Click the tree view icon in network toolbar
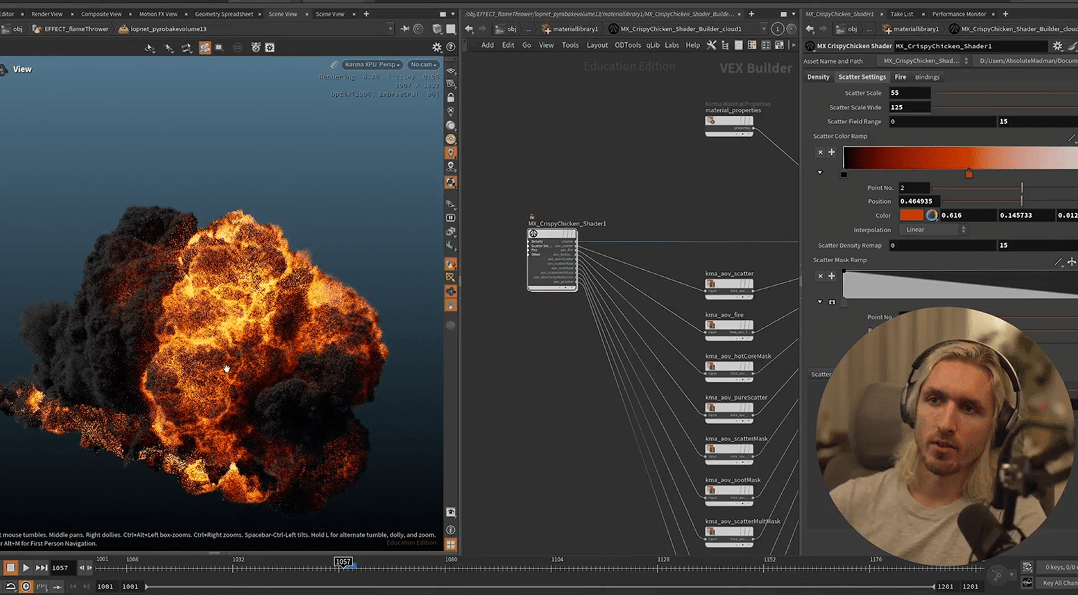Screen dimensions: 1078x595 [x=725, y=45]
